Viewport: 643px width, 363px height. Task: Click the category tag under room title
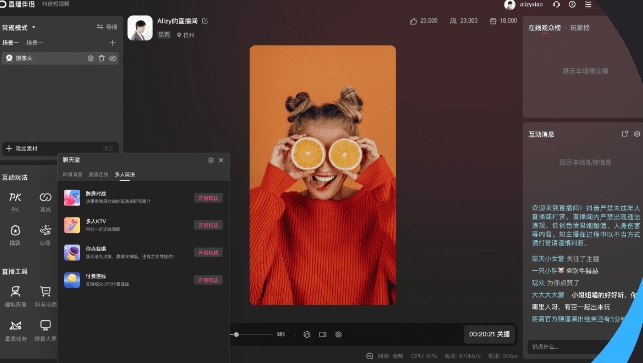click(164, 35)
